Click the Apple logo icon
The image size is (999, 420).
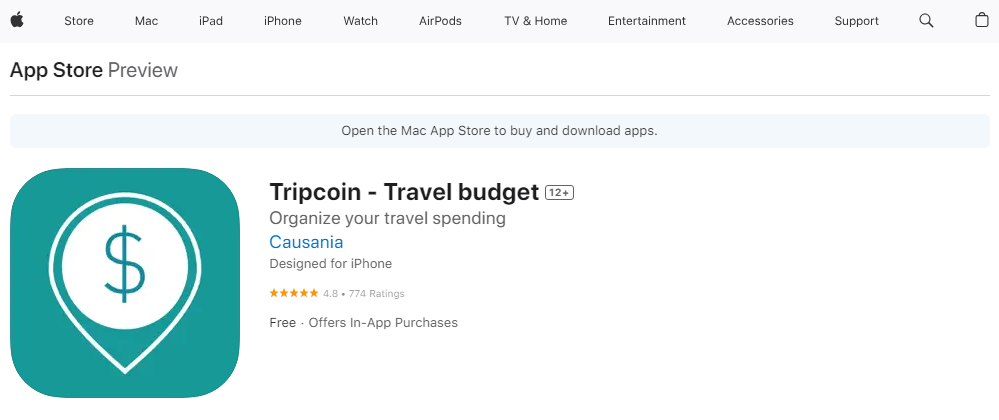coord(17,20)
